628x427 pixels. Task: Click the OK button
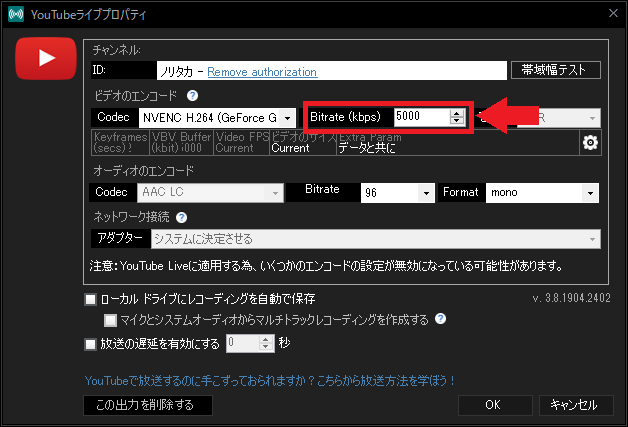(x=495, y=405)
